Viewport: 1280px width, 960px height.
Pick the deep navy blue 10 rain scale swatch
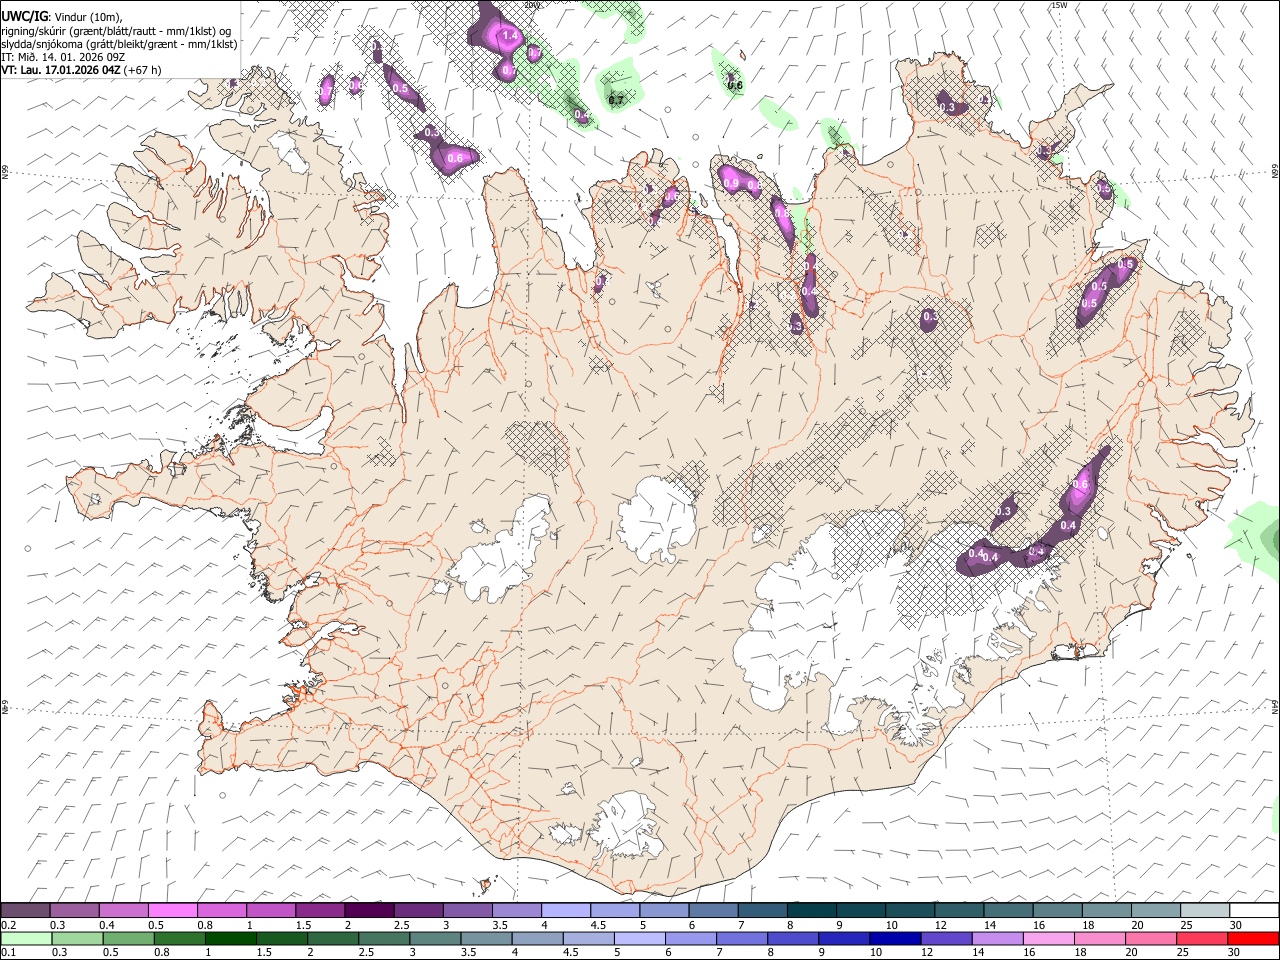click(895, 939)
